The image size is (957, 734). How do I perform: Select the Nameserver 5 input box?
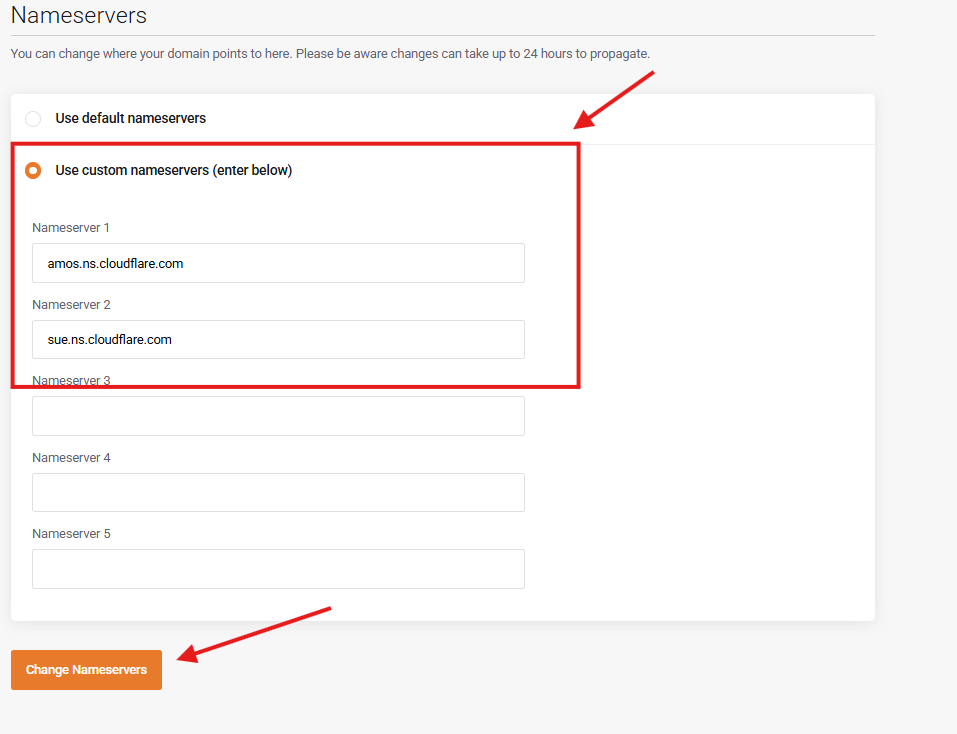click(x=278, y=569)
